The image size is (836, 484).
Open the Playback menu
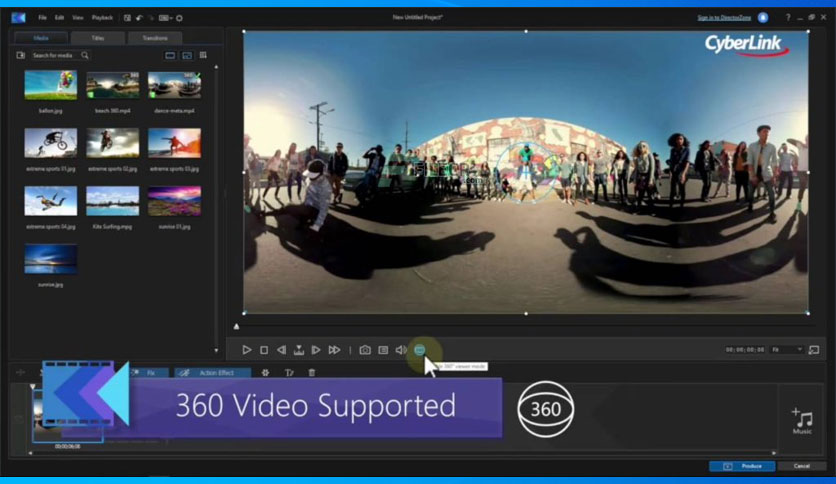[x=102, y=18]
